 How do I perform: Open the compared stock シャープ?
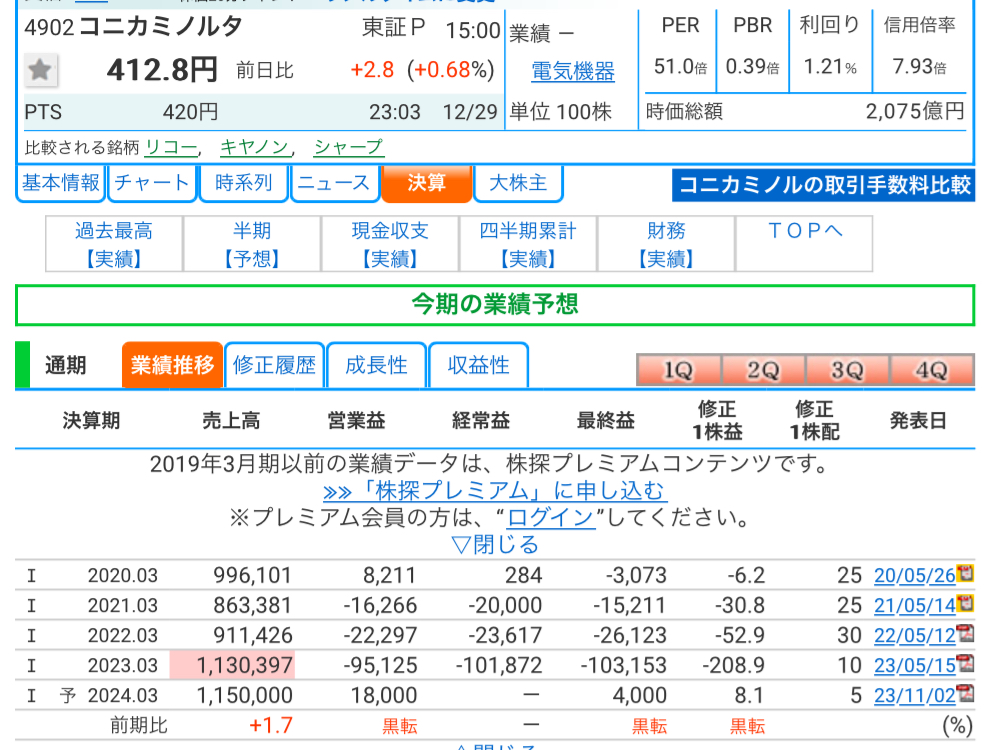click(349, 147)
